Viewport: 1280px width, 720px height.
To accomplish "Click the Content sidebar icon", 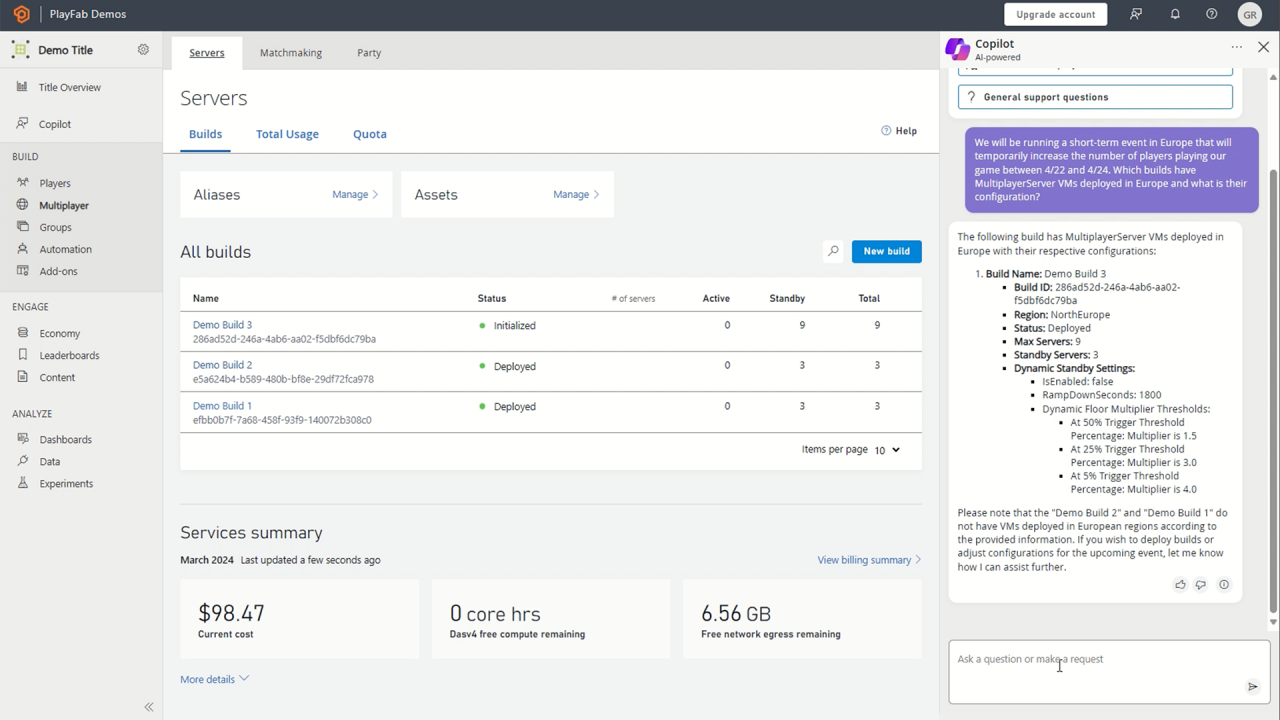I will tap(22, 377).
